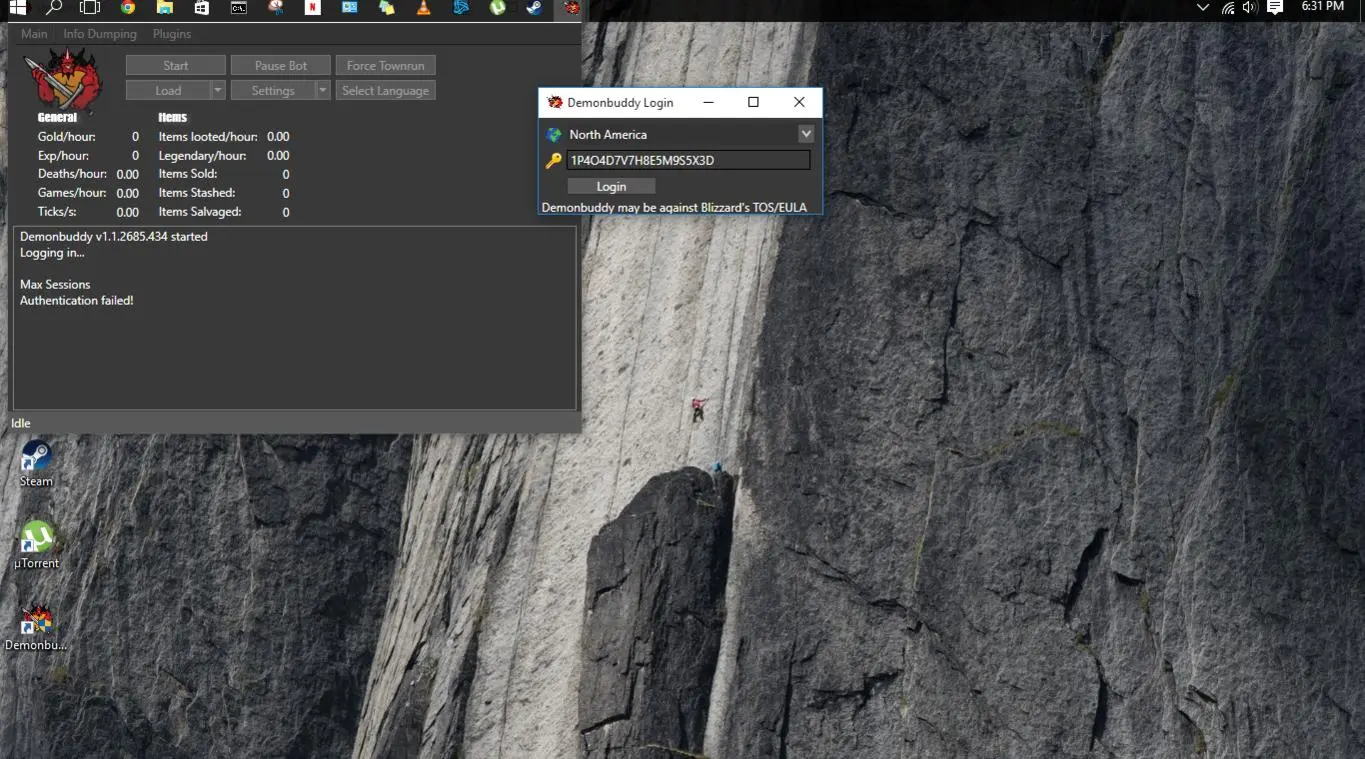Open the Windows Start menu
Image resolution: width=1365 pixels, height=759 pixels.
[17, 8]
